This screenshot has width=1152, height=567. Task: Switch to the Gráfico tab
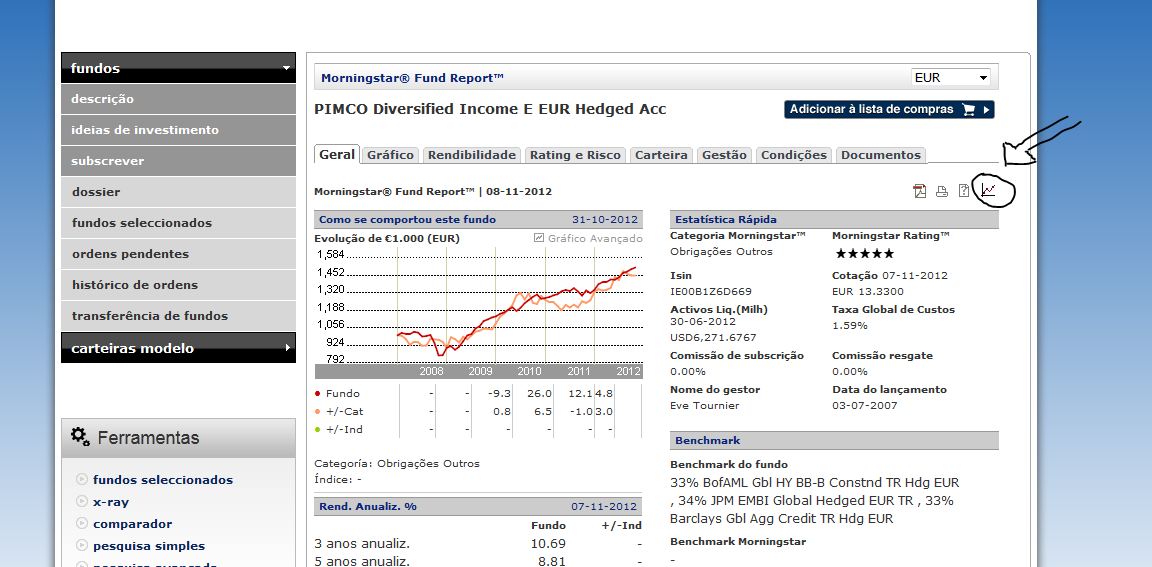(x=390, y=155)
